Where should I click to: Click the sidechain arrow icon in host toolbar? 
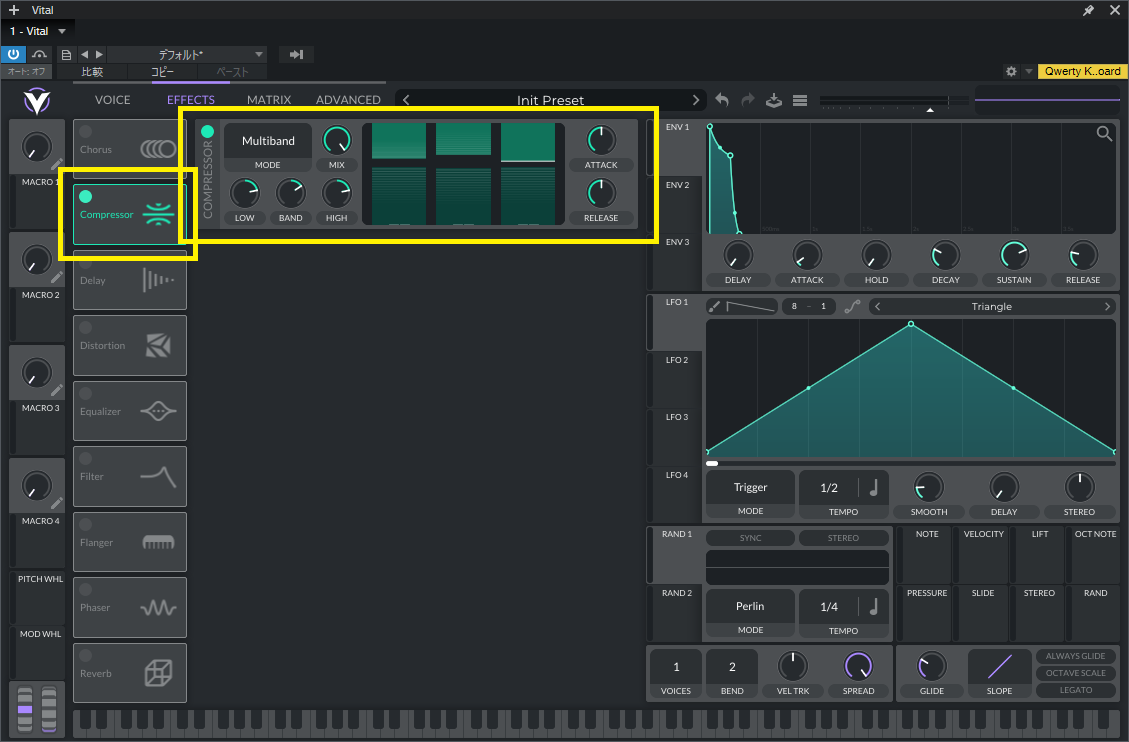(296, 55)
